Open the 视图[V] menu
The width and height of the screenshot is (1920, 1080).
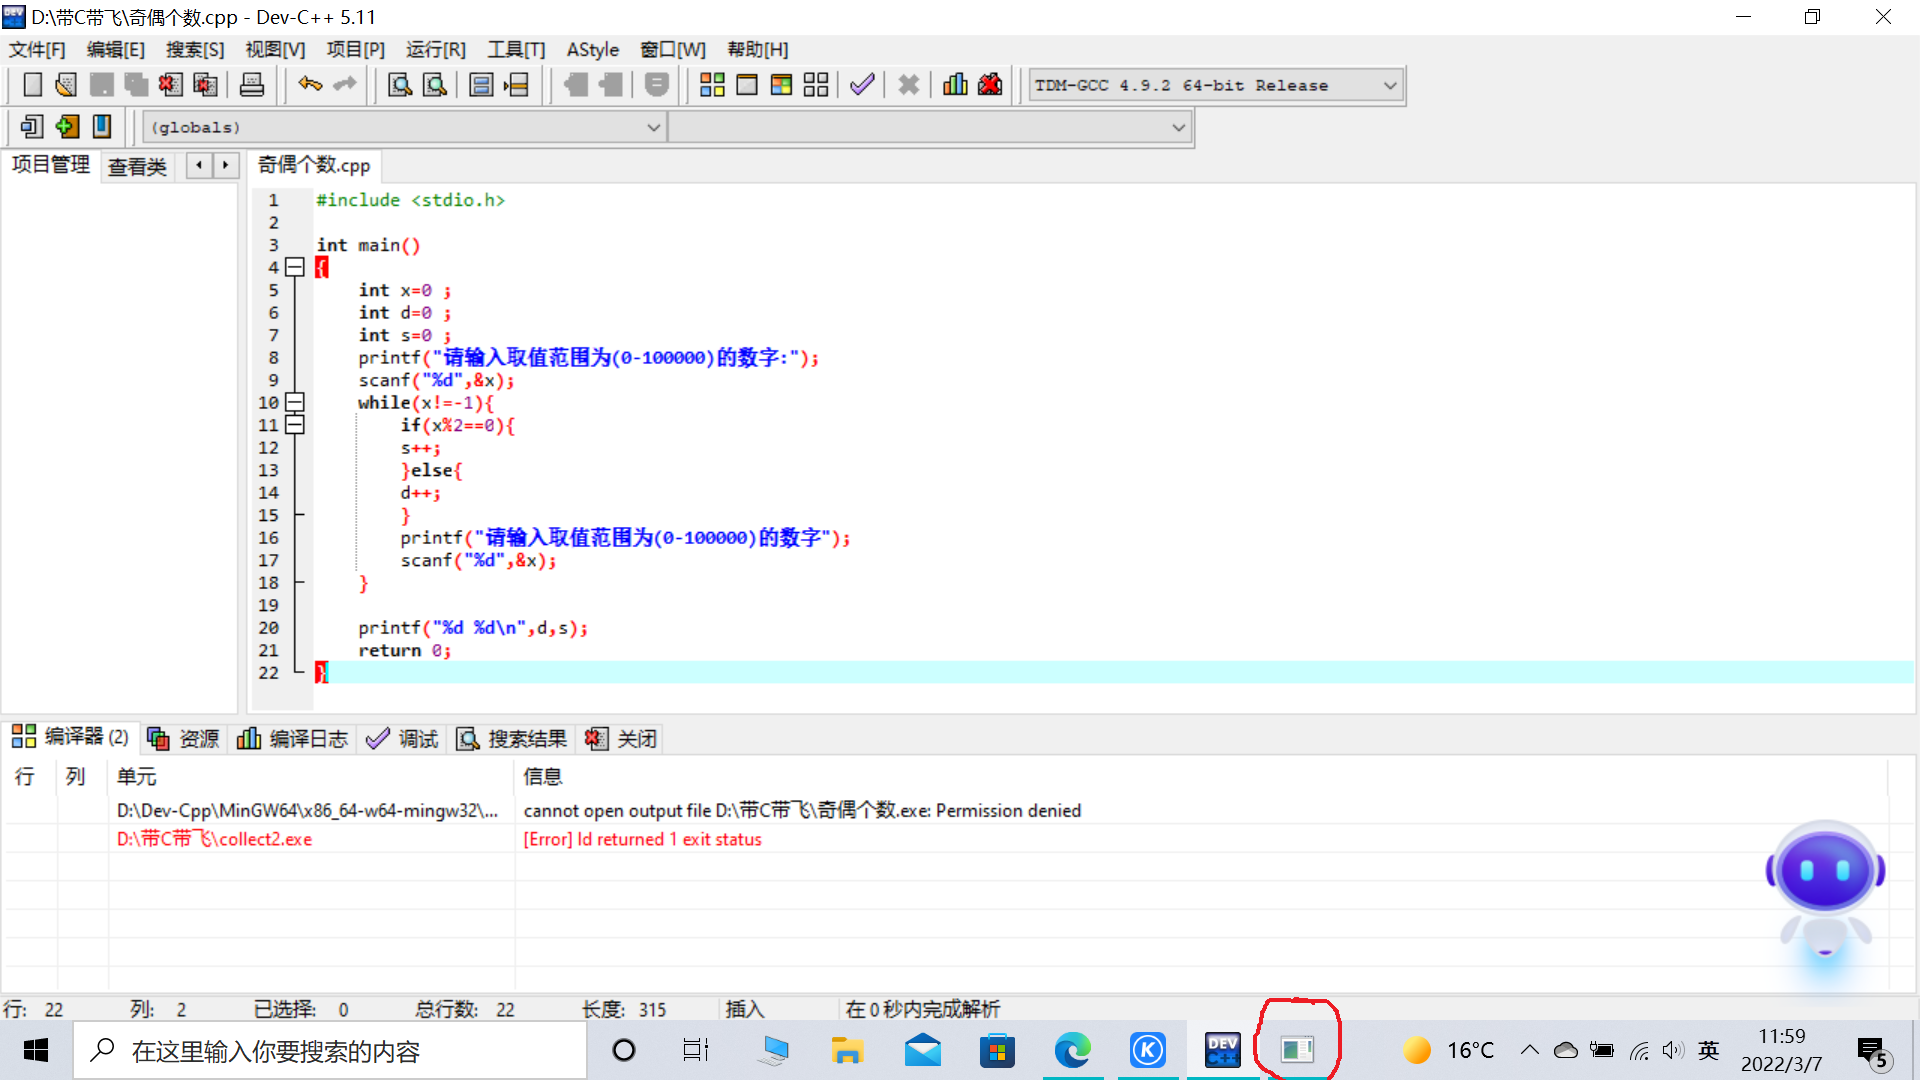(x=275, y=50)
